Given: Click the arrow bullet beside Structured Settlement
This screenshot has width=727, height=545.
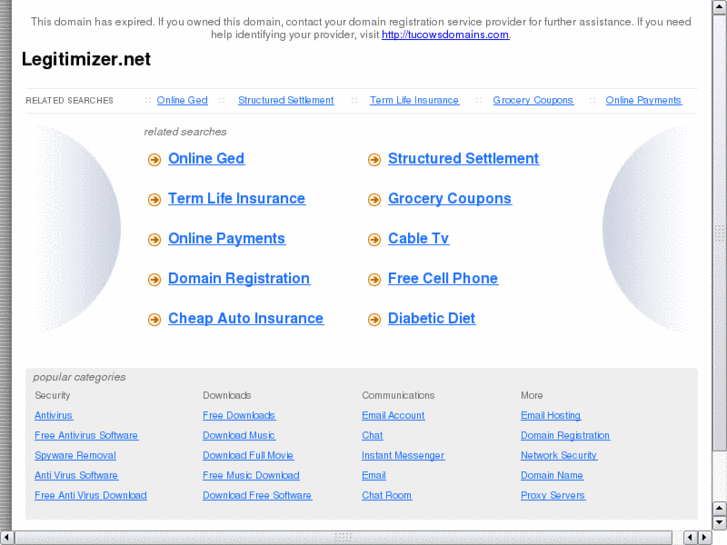Looking at the screenshot, I should click(374, 160).
